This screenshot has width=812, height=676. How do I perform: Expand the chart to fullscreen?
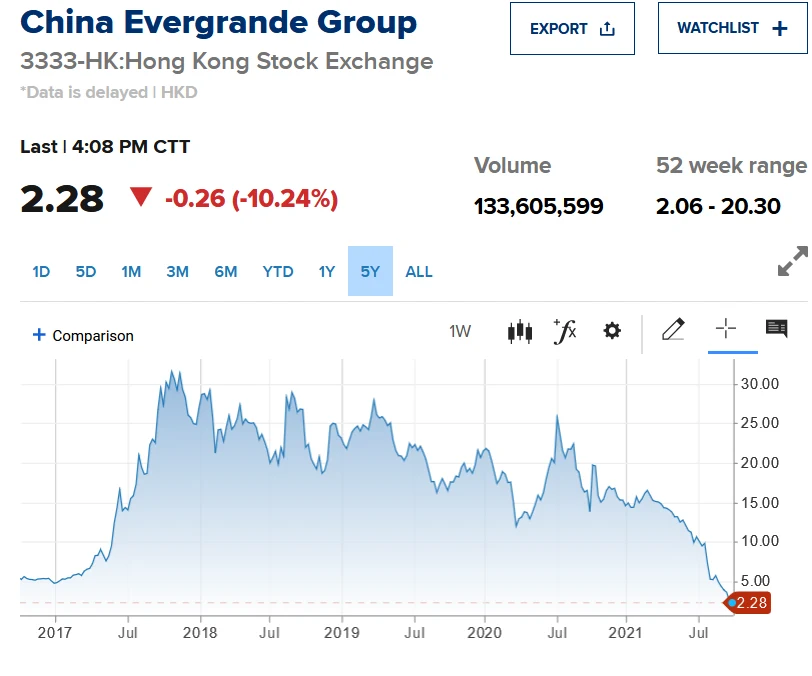[x=792, y=262]
